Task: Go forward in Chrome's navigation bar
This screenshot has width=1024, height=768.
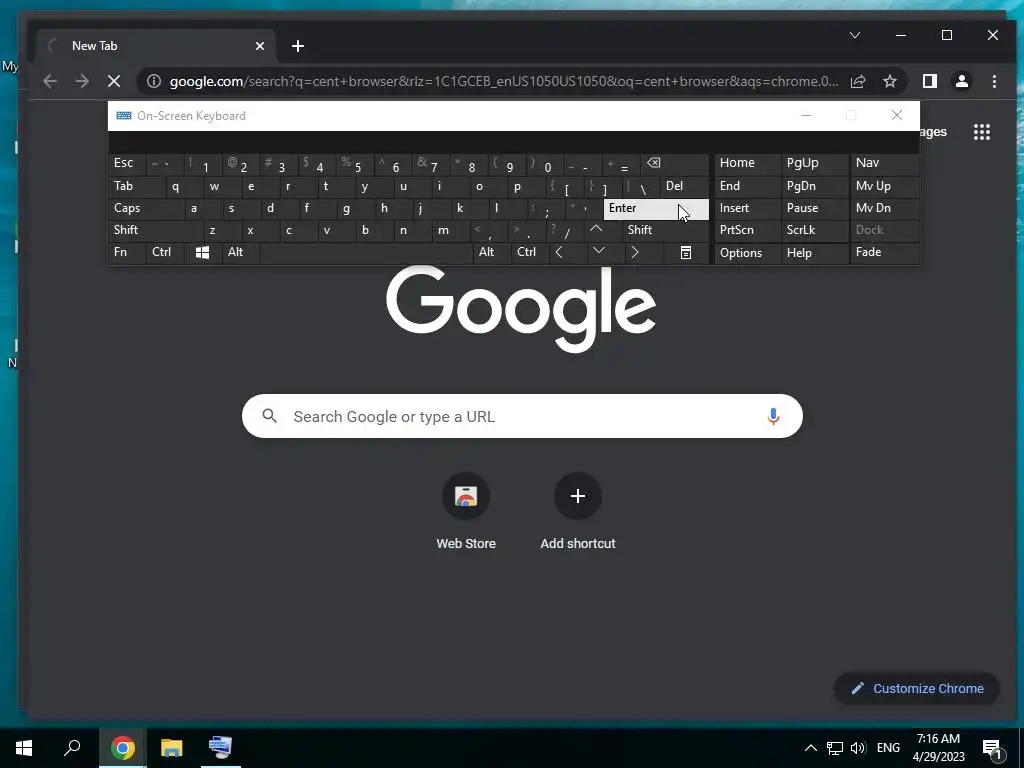Action: pyautogui.click(x=82, y=81)
